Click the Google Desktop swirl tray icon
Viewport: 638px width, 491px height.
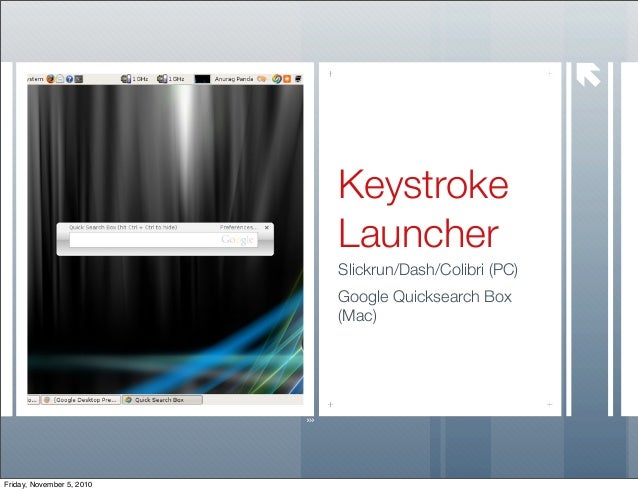(x=277, y=79)
